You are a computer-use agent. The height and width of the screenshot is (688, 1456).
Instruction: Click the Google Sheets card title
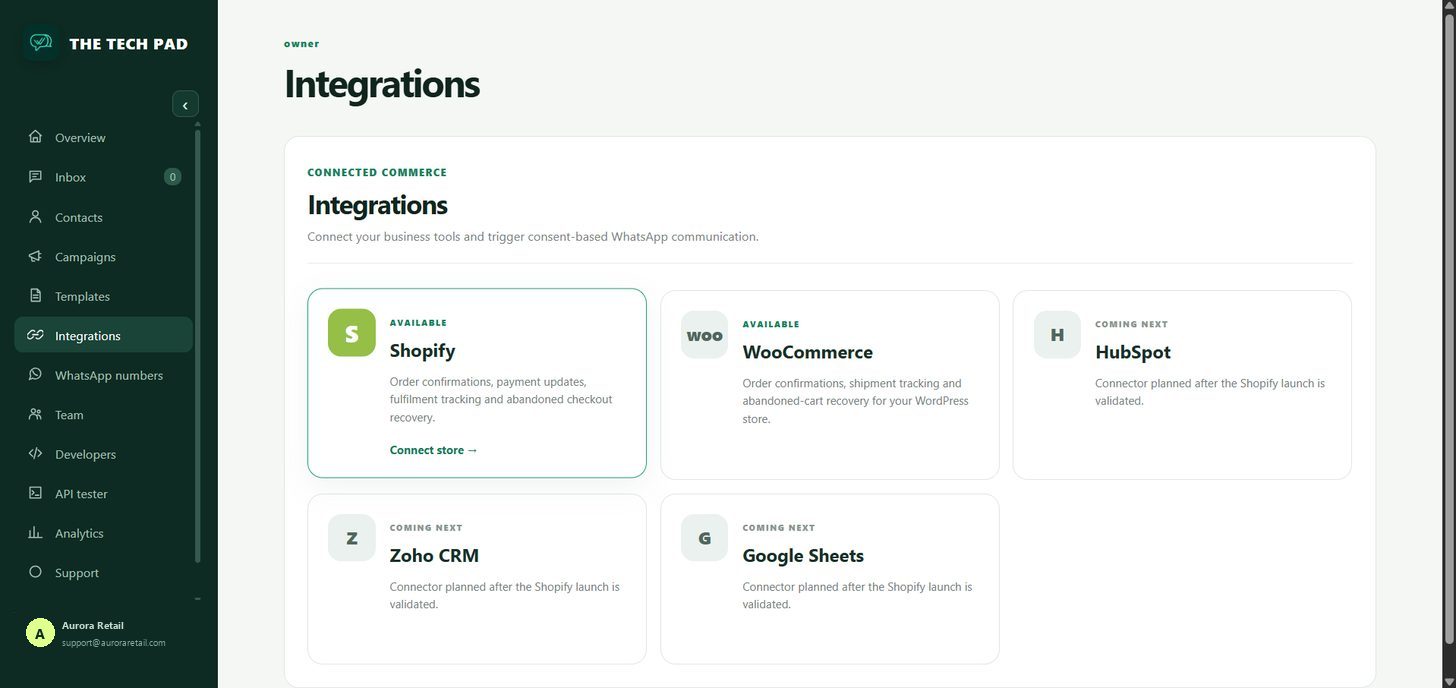tap(803, 555)
